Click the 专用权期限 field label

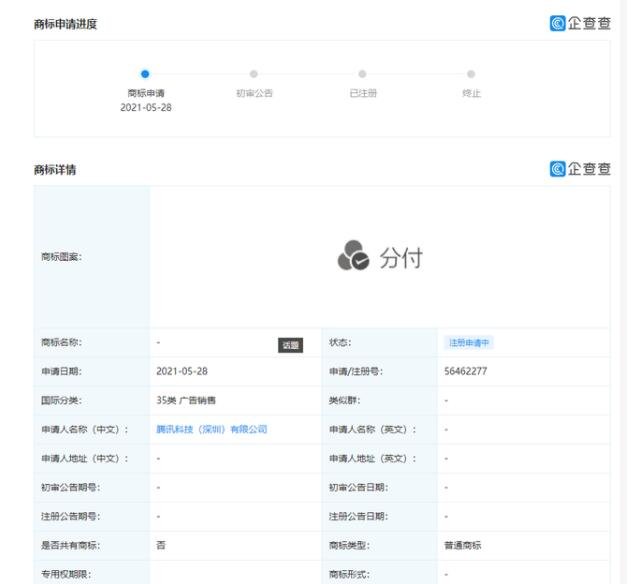point(66,574)
